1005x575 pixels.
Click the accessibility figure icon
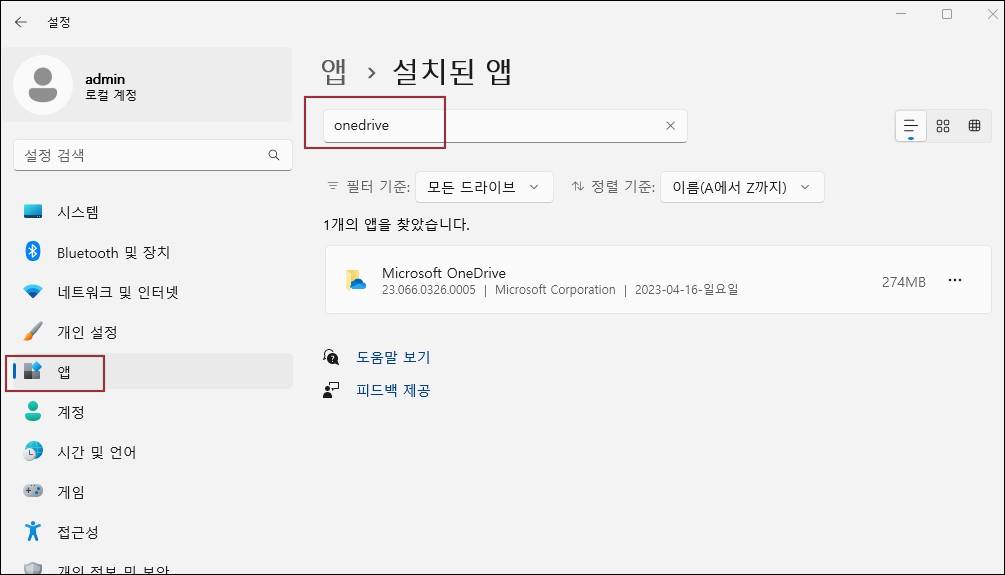point(33,531)
